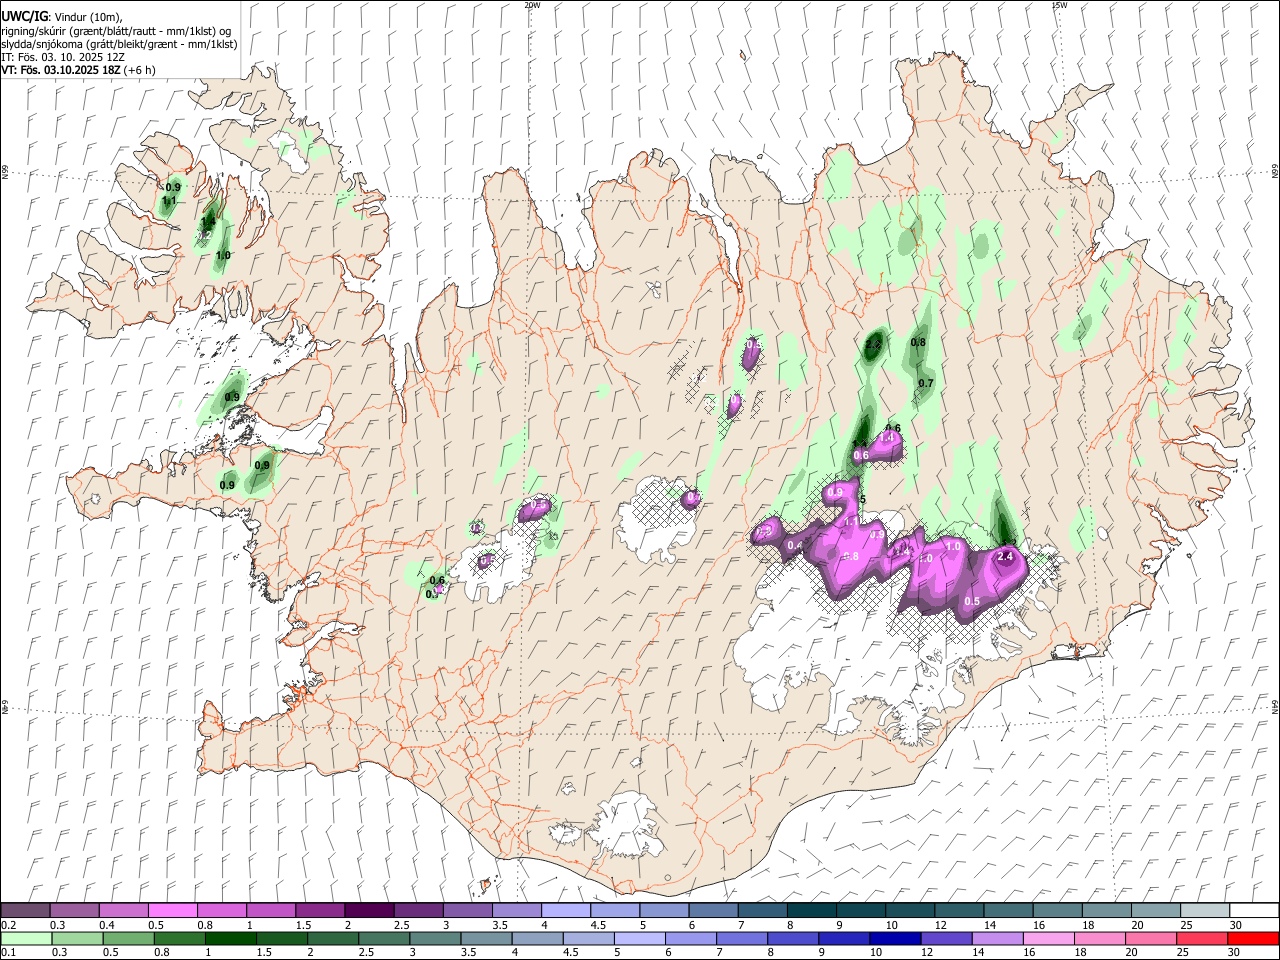Select the pale grey 25 swatch in snow legend
This screenshot has width=1280, height=960.
(x=1204, y=911)
